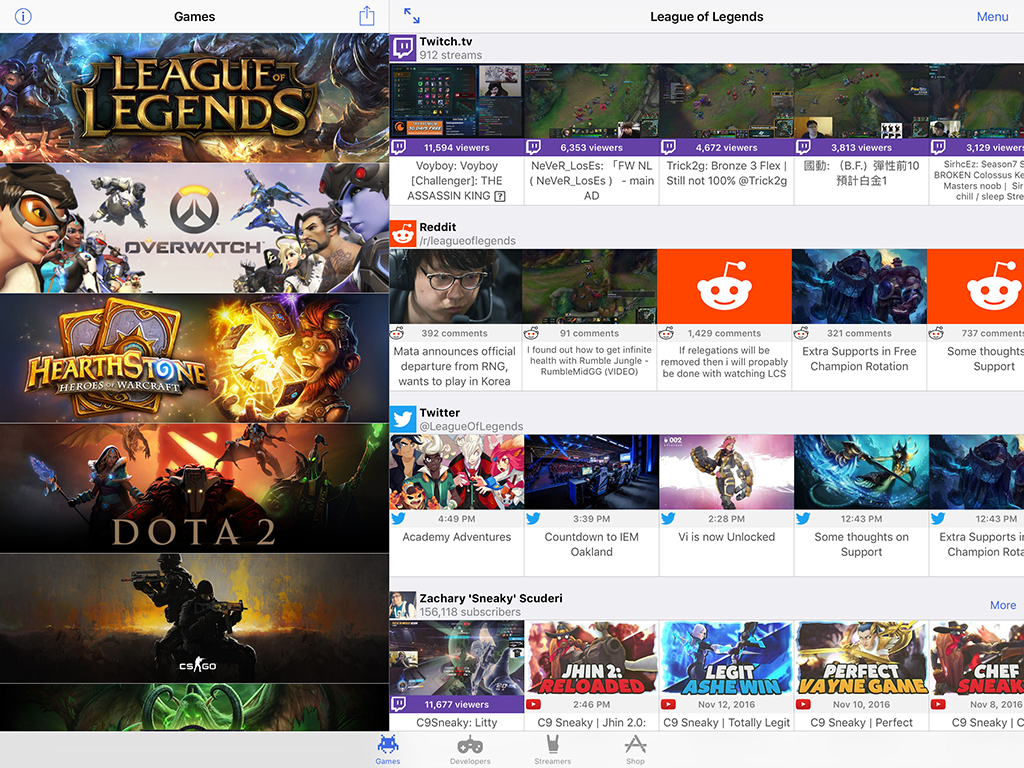
Task: Click Reddit icon beside 1,429 comments
Action: 666,333
